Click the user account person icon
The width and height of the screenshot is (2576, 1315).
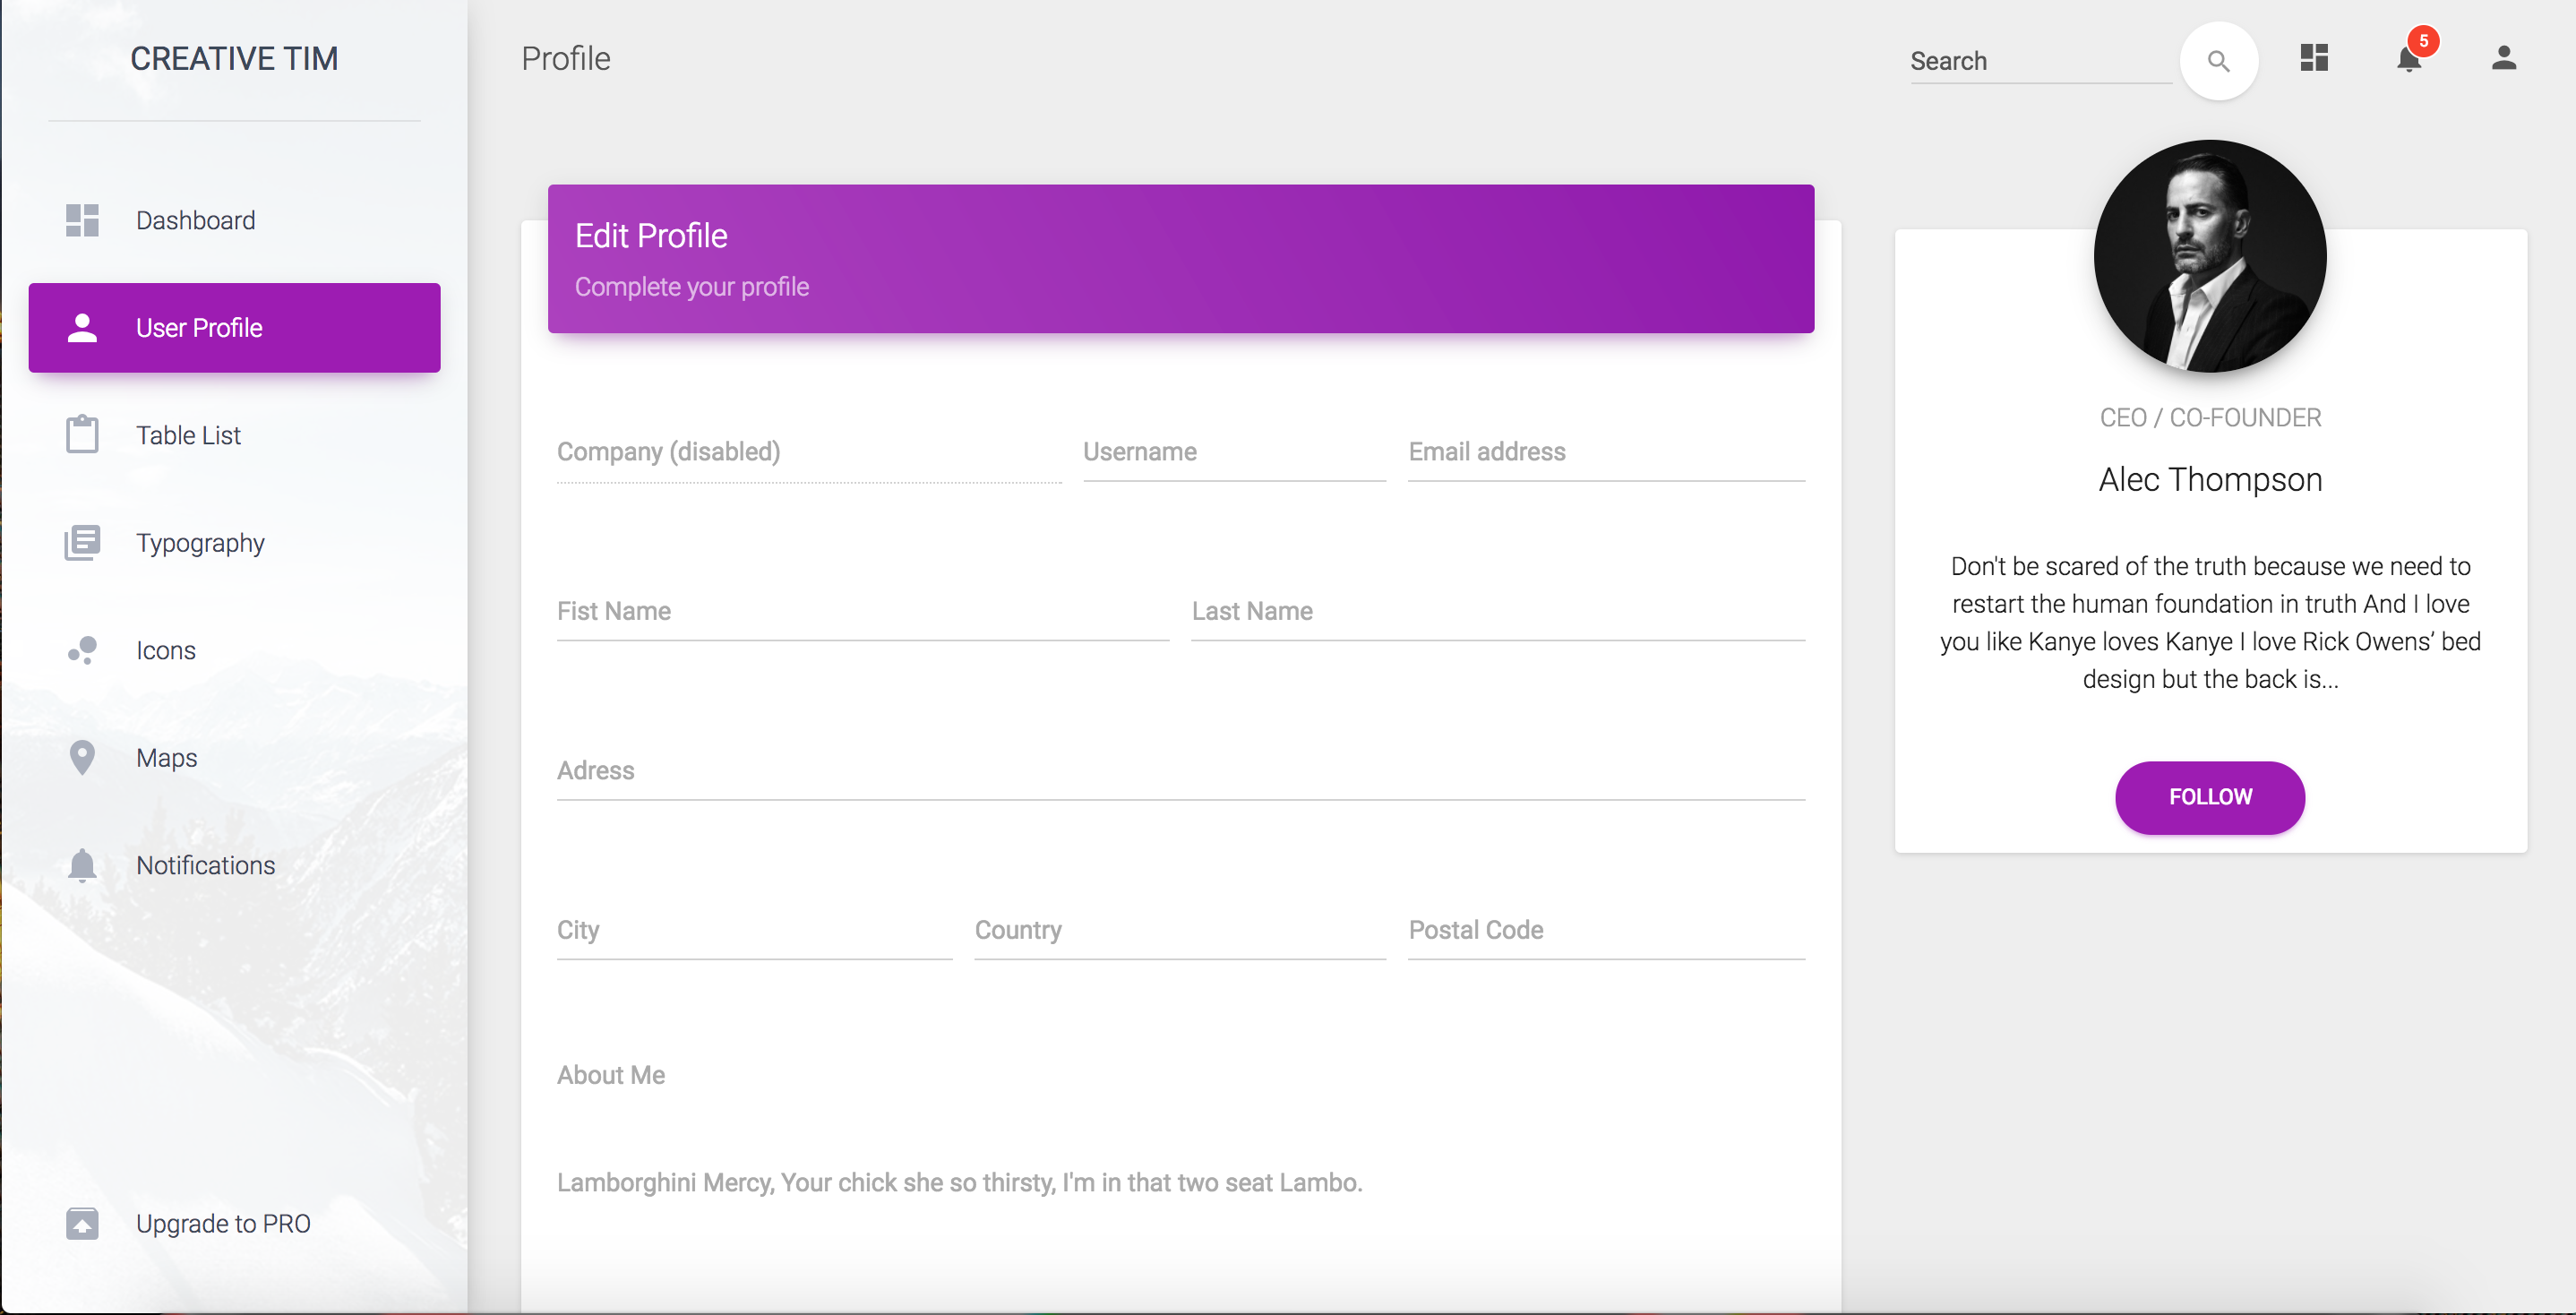(x=2503, y=59)
